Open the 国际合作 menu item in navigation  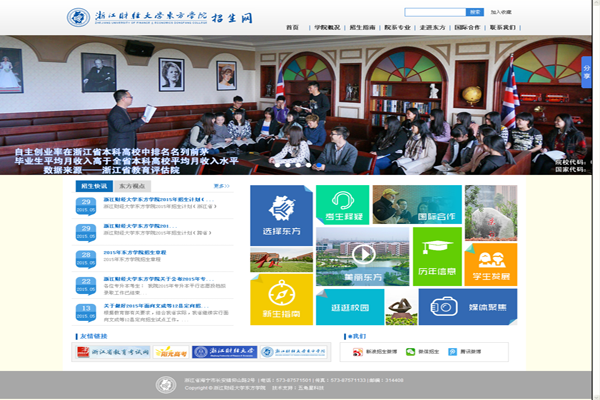pos(467,28)
